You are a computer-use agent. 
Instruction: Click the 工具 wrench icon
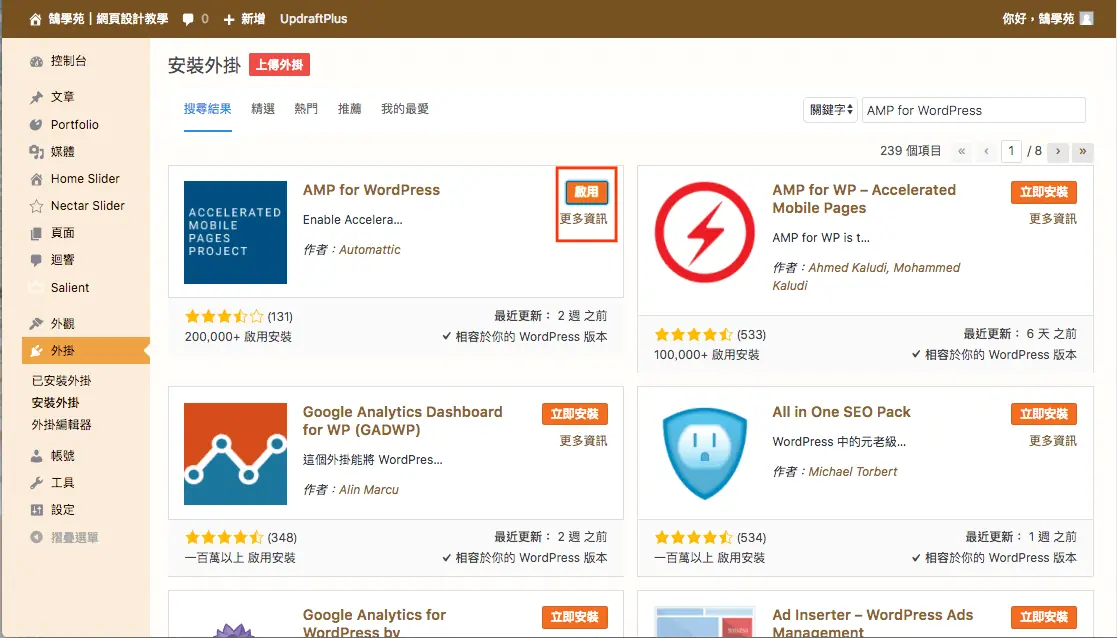pos(36,483)
